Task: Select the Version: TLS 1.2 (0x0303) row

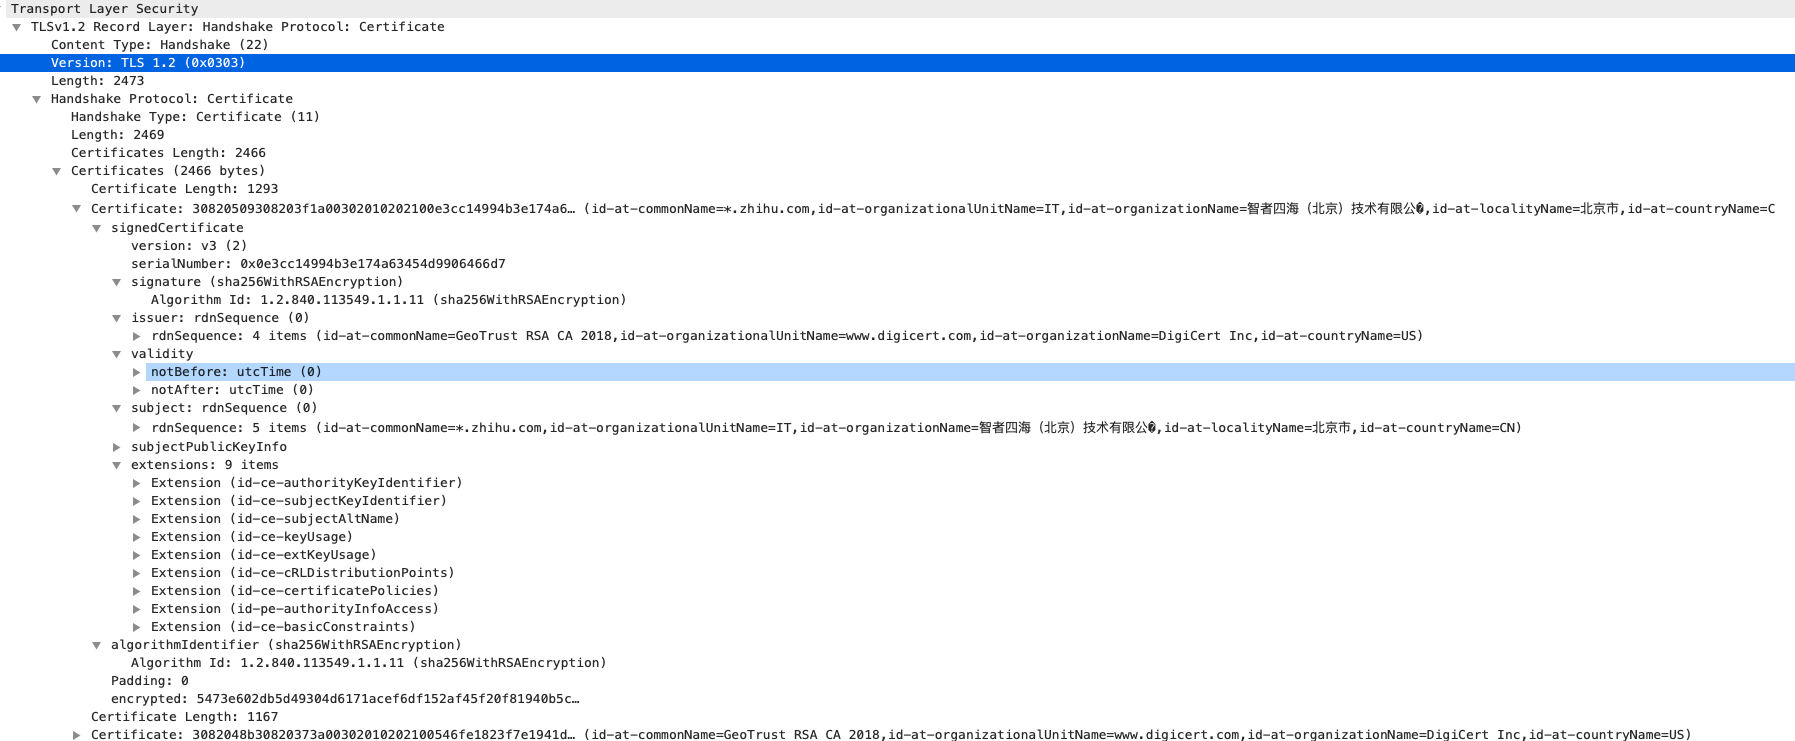Action: 148,63
